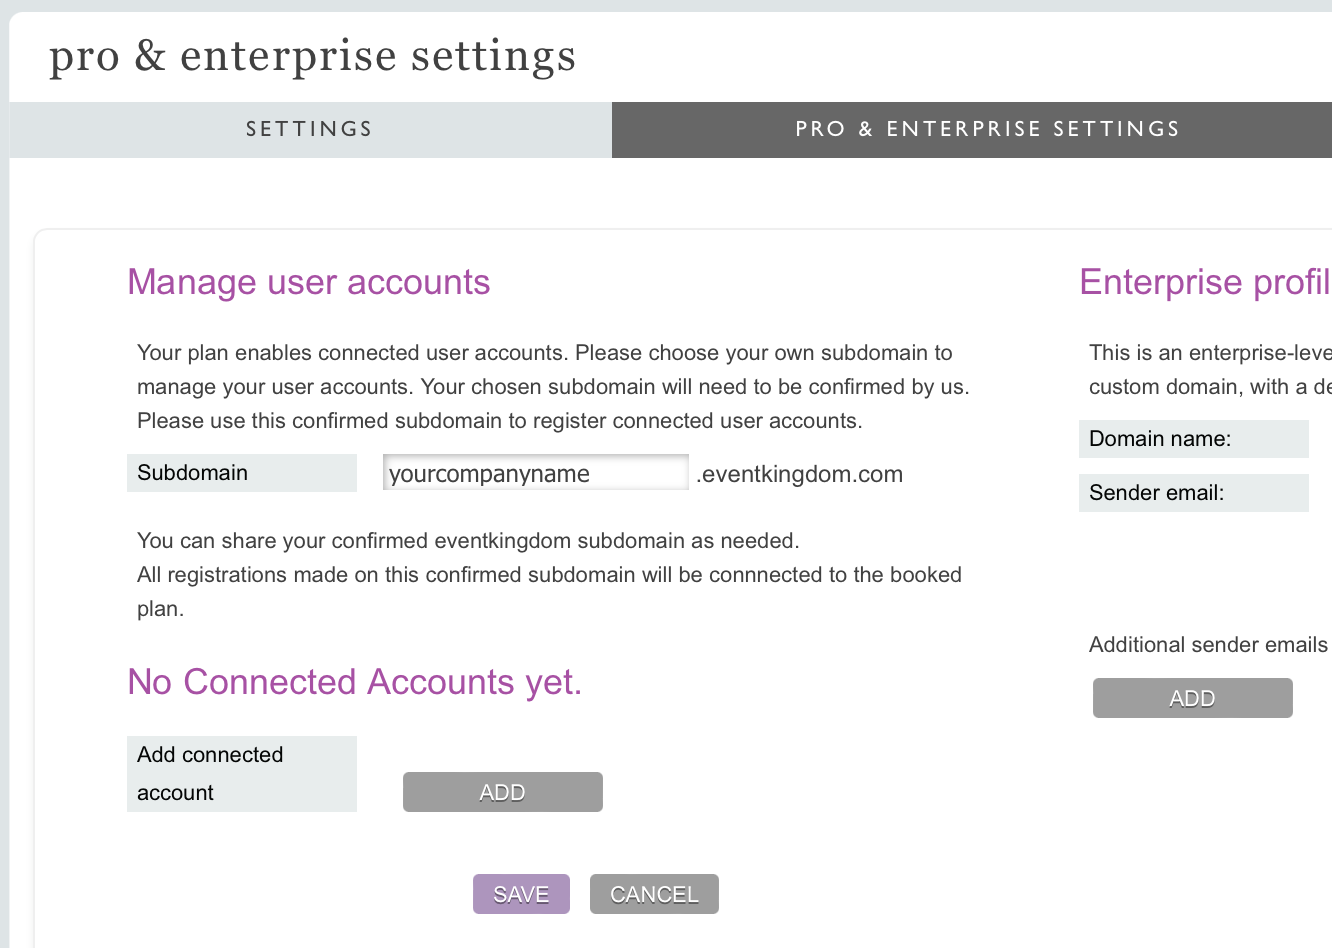Click the Add connected account label
Viewport: 1332px width, 948px height.
(210, 773)
